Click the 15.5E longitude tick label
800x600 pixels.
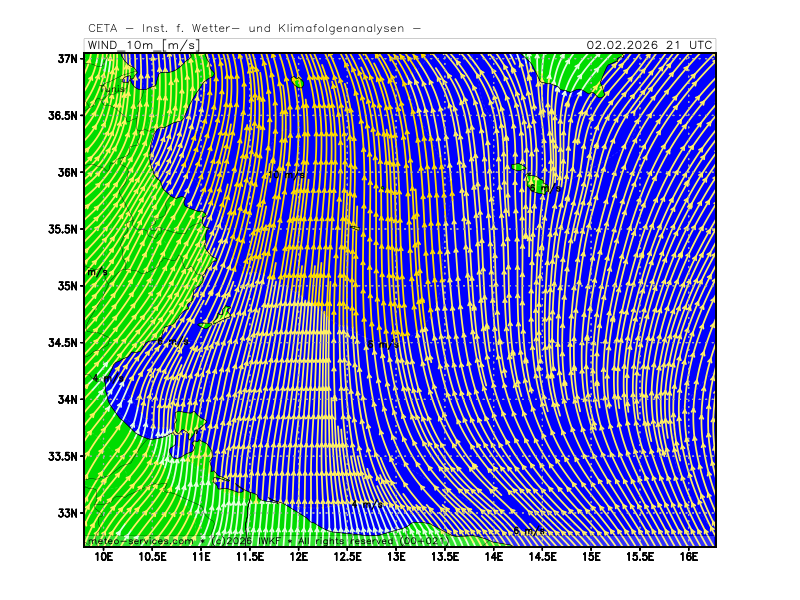pyautogui.click(x=640, y=556)
